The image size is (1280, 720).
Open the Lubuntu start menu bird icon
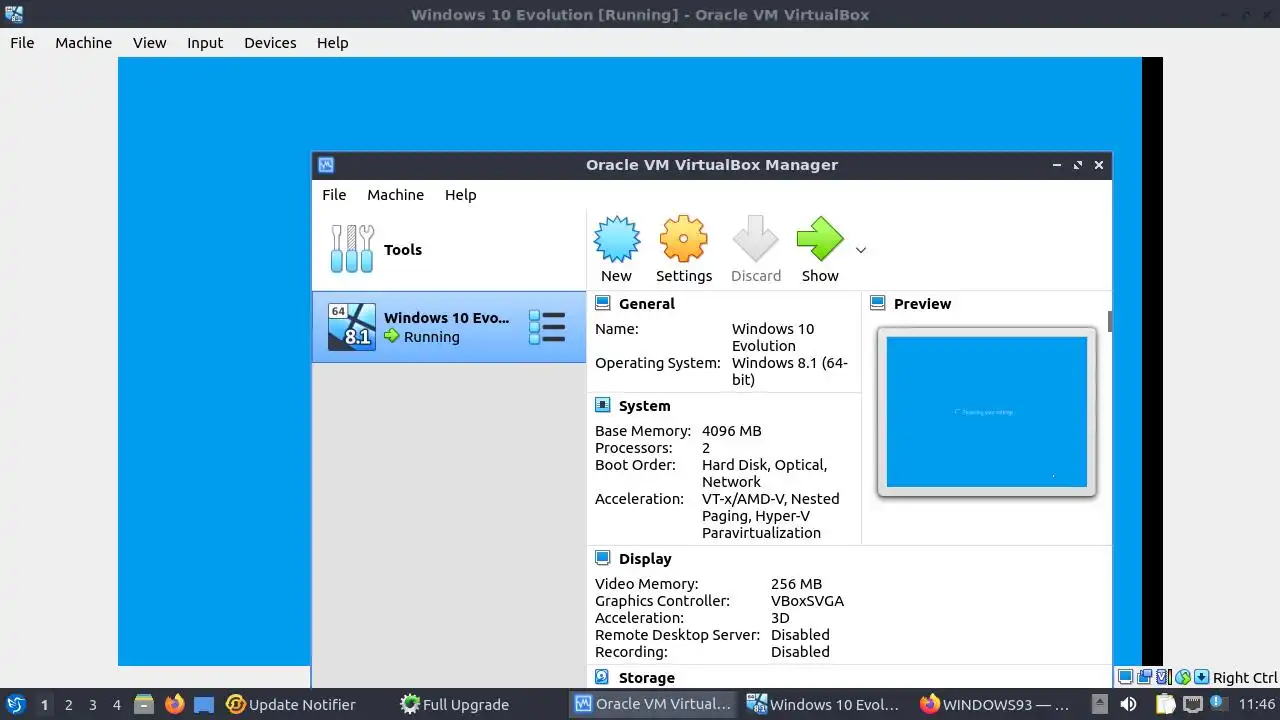pos(15,704)
